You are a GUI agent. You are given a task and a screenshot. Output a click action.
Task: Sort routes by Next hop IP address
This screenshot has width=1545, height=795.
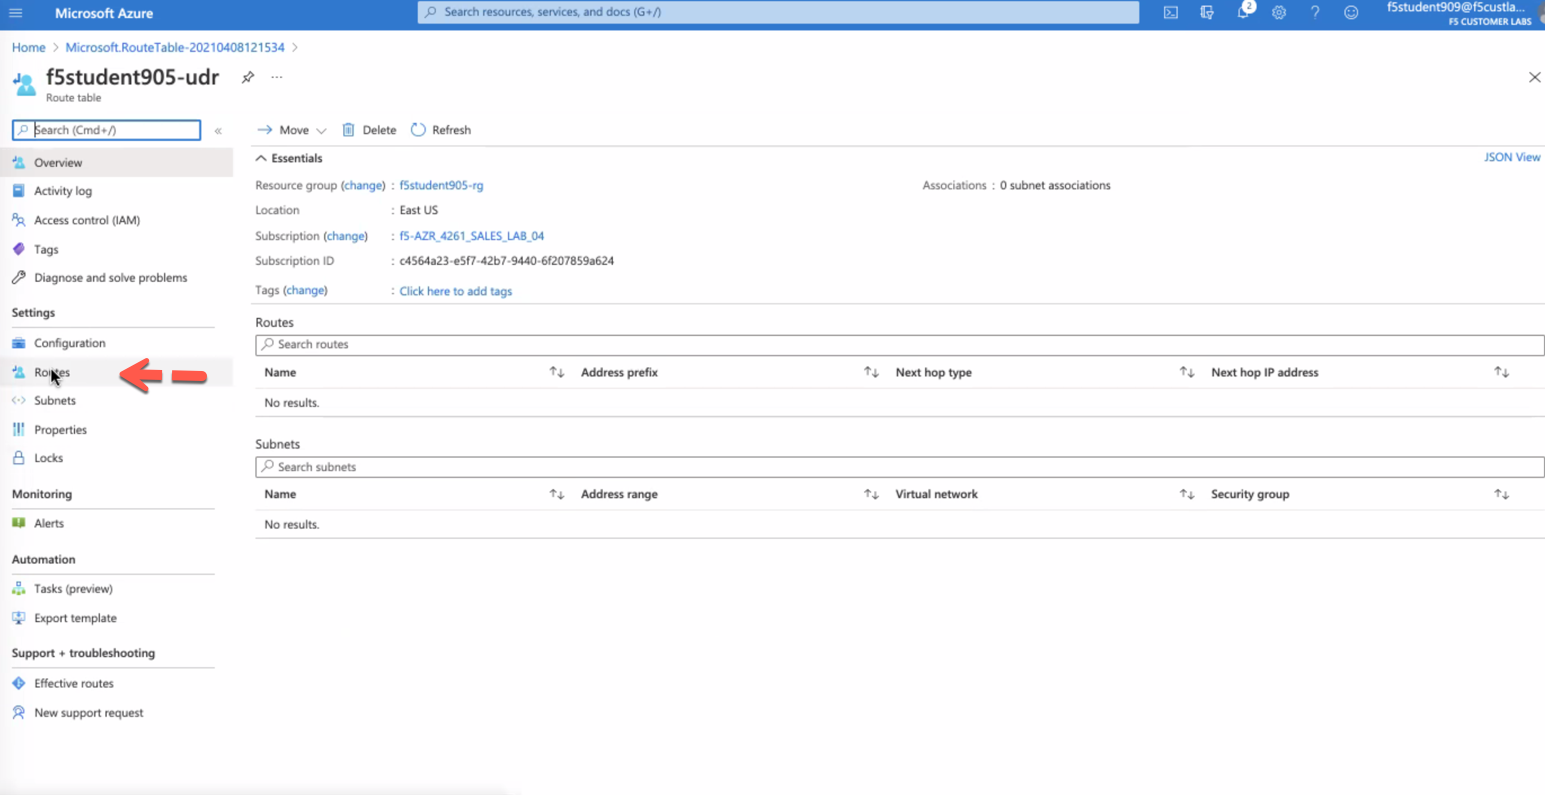(1501, 372)
